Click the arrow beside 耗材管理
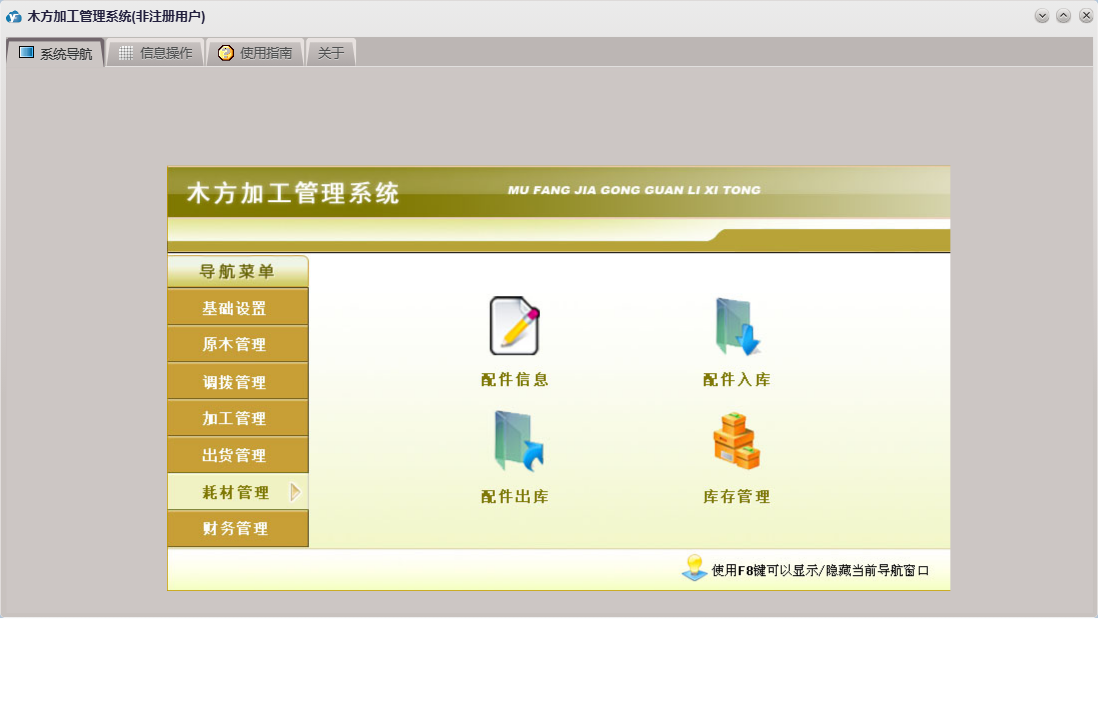 (x=296, y=492)
